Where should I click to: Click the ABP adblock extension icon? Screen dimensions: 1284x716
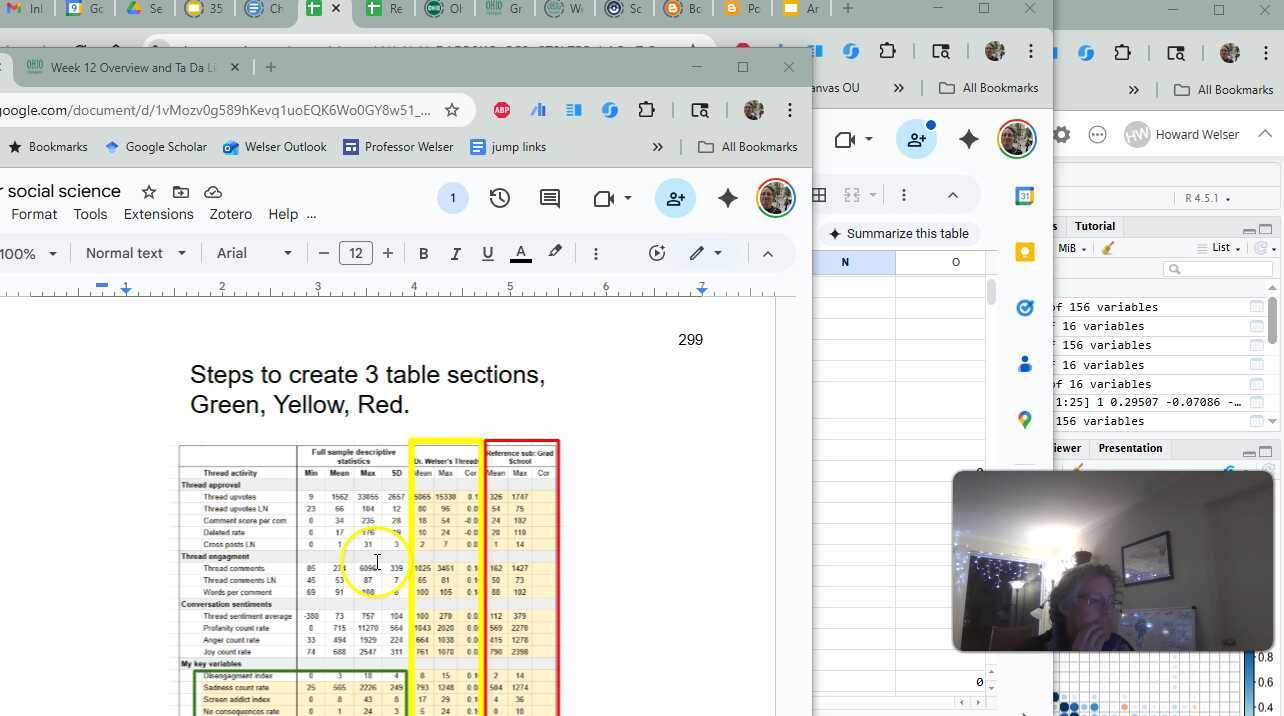502,110
